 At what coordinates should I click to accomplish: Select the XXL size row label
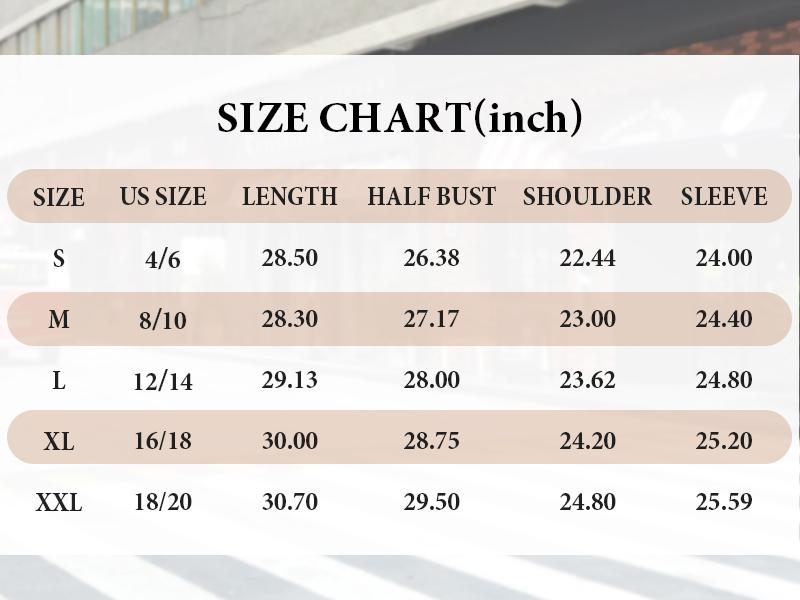click(x=59, y=503)
